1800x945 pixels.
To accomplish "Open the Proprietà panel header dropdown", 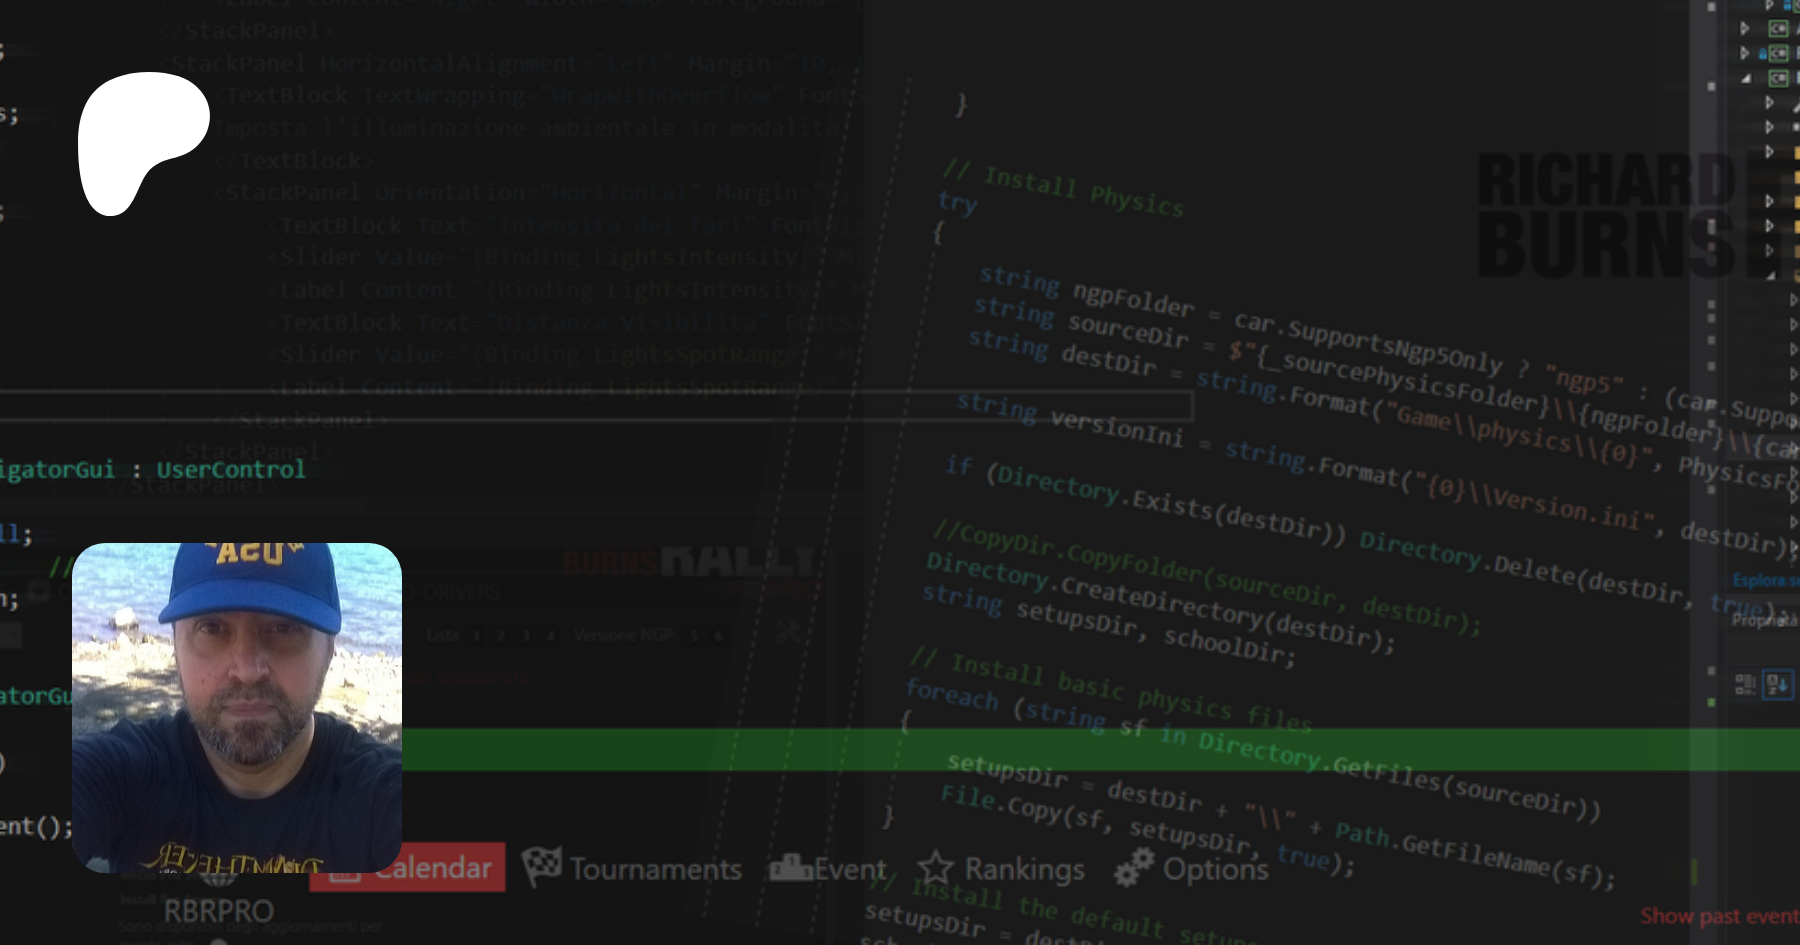I will [x=1764, y=620].
